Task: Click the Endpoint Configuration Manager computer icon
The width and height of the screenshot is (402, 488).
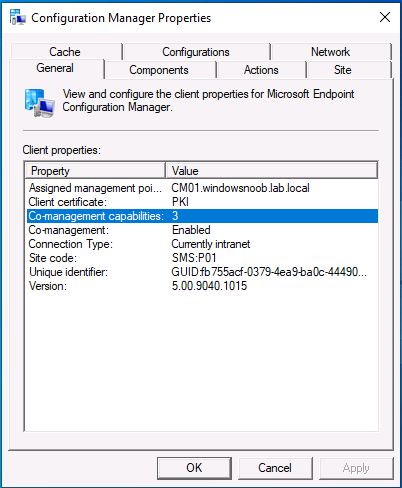Action: click(39, 103)
